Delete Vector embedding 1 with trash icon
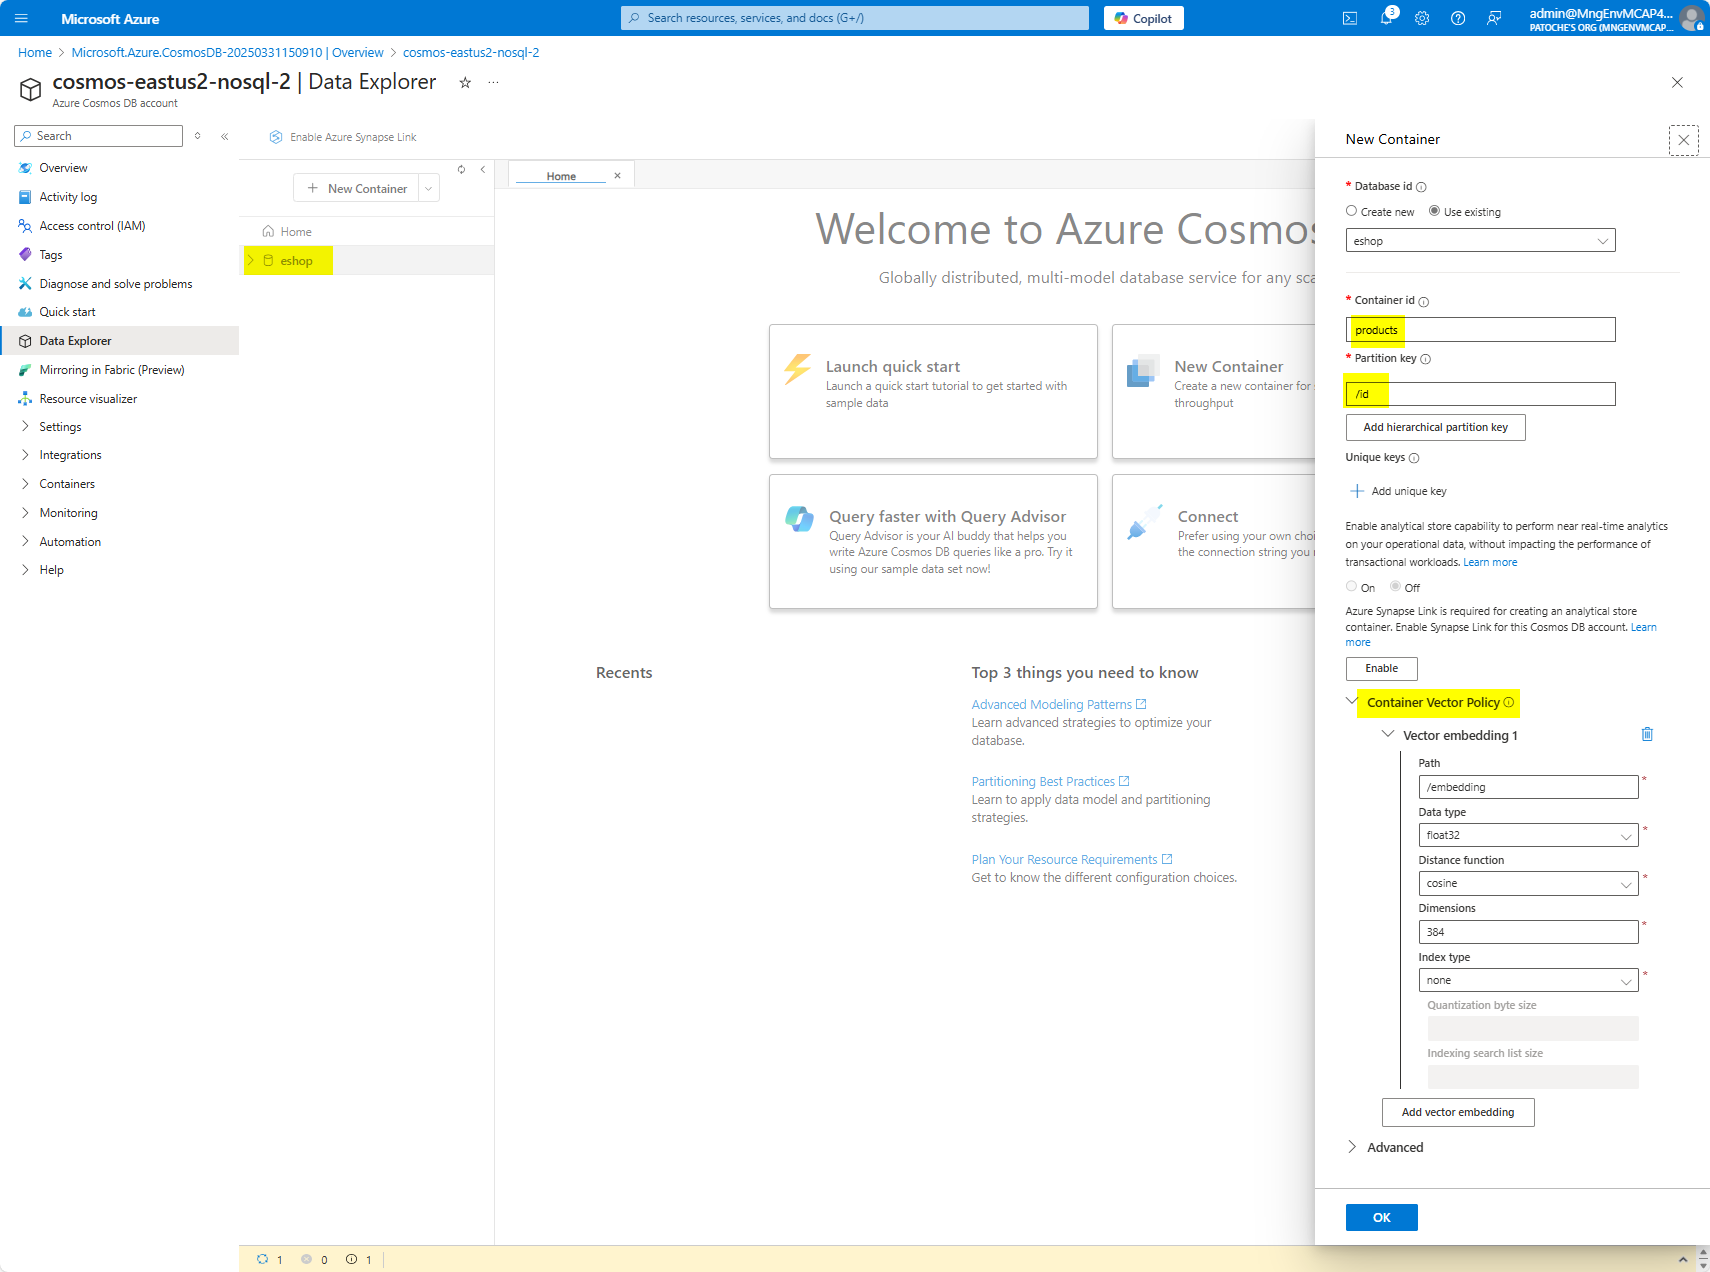 pos(1647,734)
